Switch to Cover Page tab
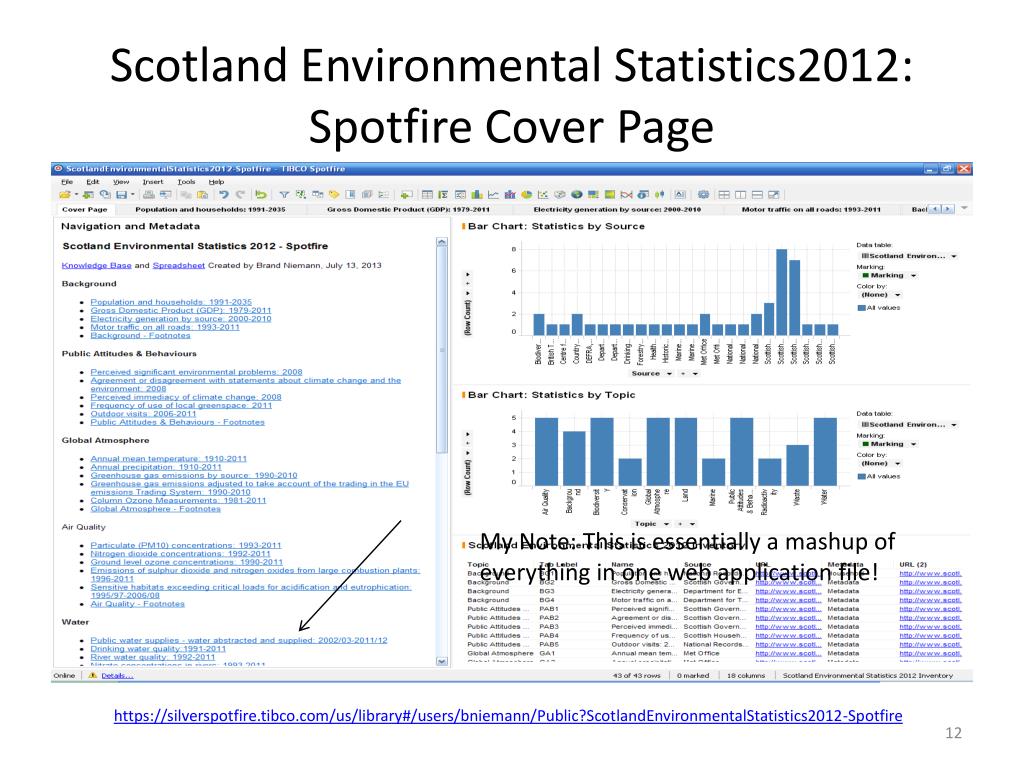 (x=84, y=210)
